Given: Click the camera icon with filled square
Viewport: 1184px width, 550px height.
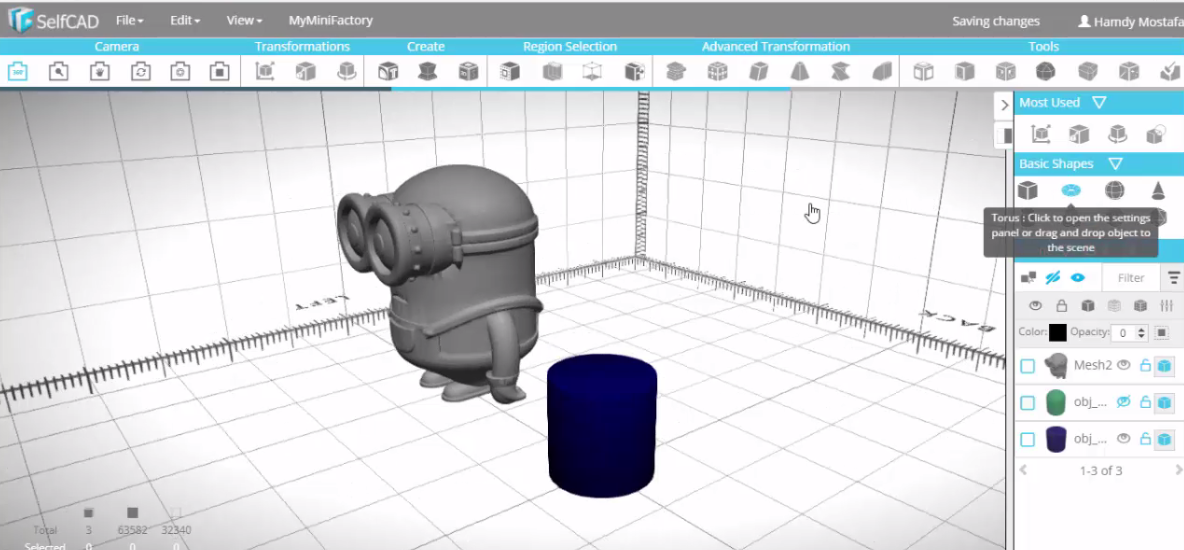Looking at the screenshot, I should [220, 72].
